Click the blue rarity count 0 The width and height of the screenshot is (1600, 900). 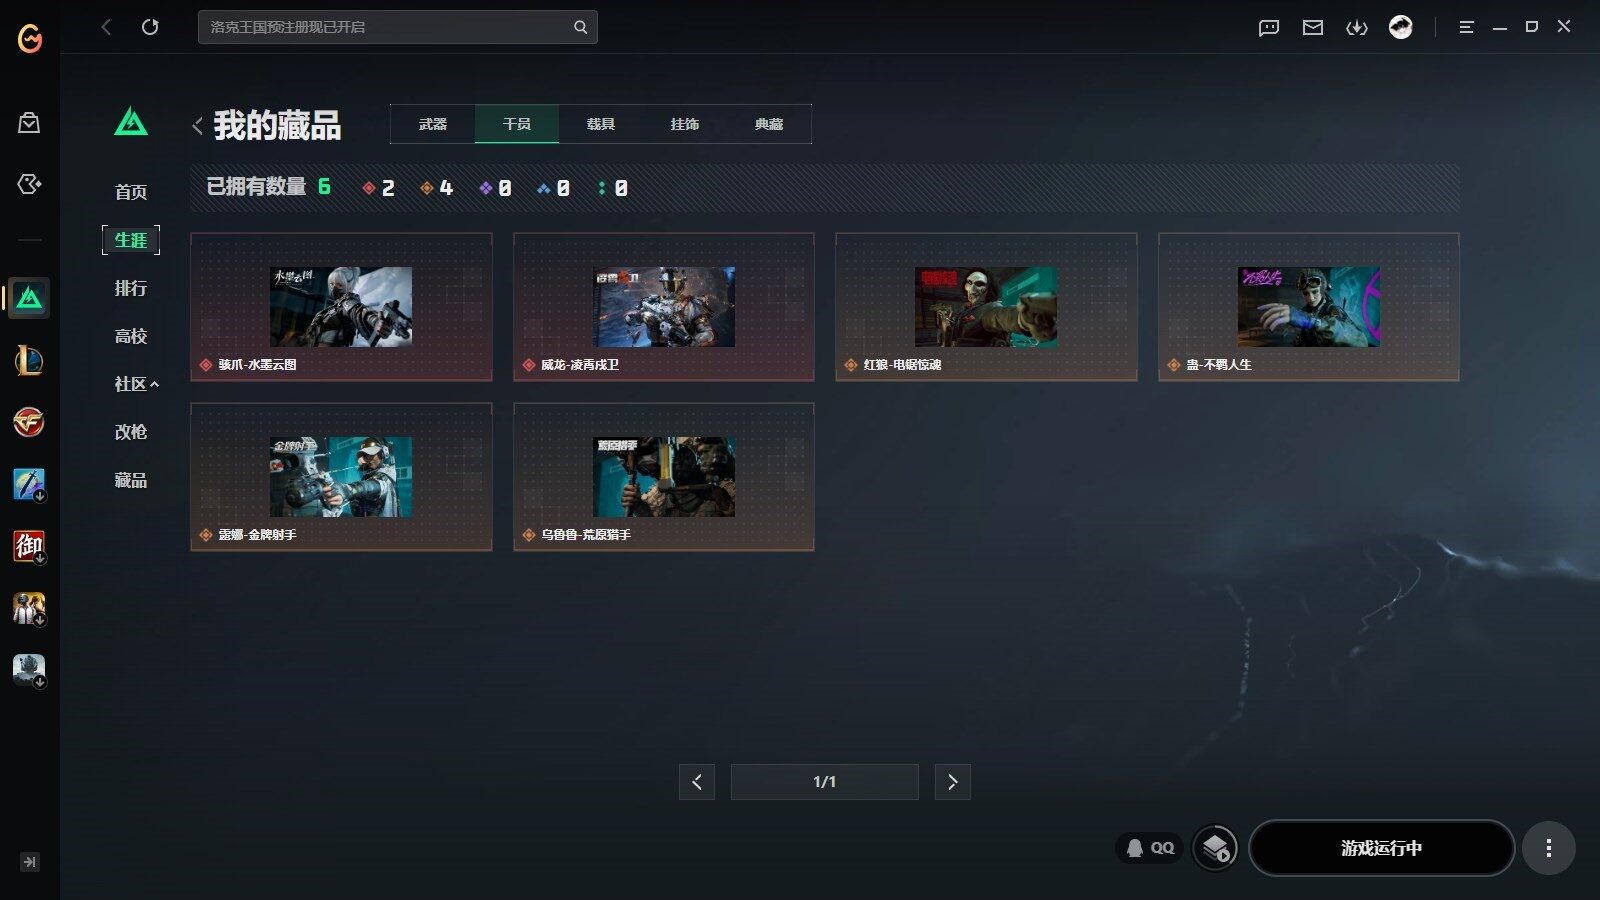point(554,188)
